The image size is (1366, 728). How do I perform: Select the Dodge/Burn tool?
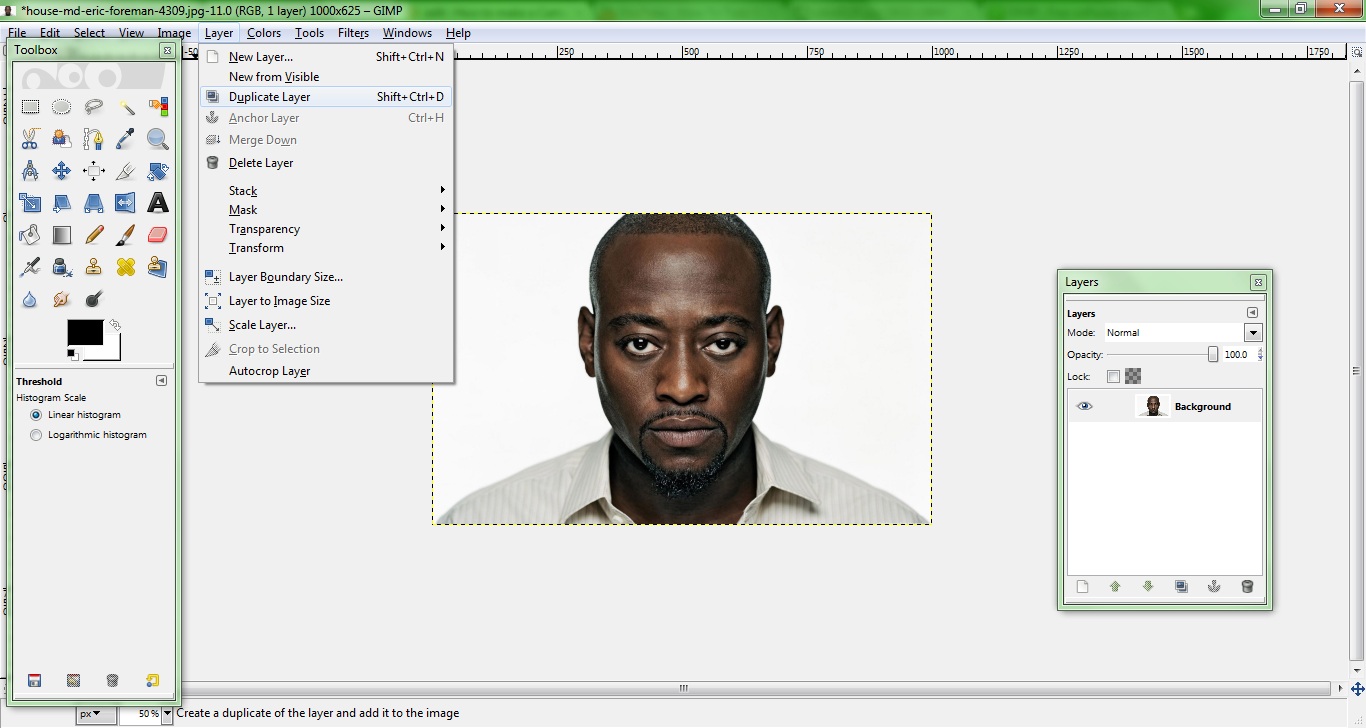[x=94, y=299]
